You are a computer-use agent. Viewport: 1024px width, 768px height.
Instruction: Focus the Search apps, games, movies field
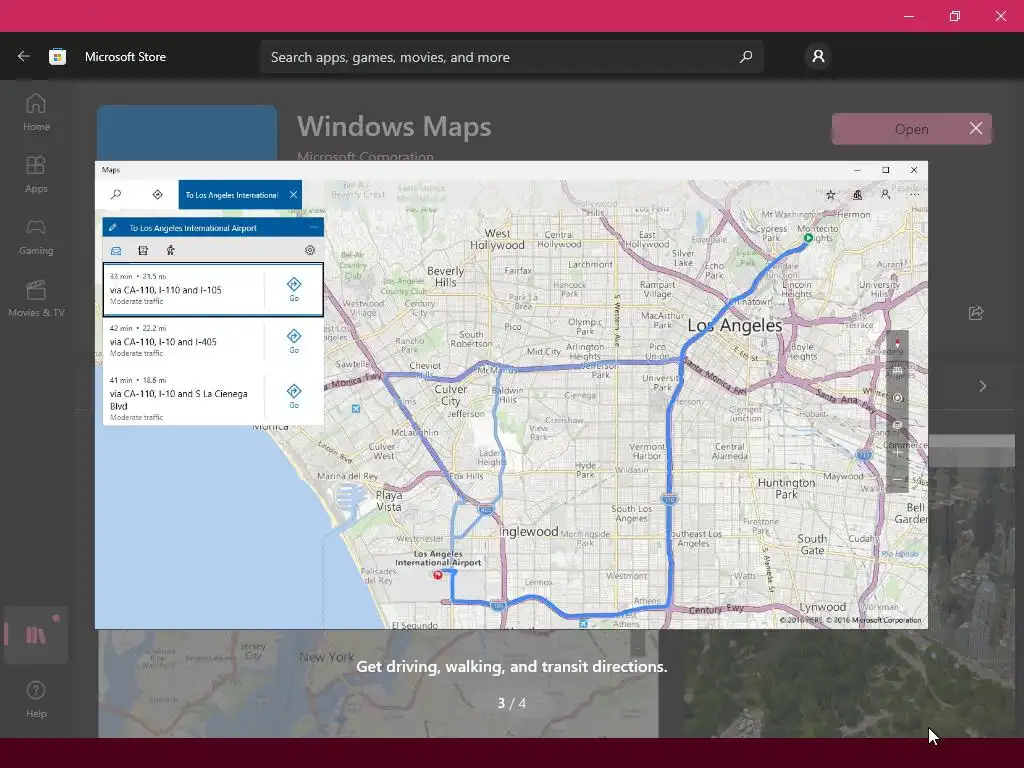tap(511, 57)
